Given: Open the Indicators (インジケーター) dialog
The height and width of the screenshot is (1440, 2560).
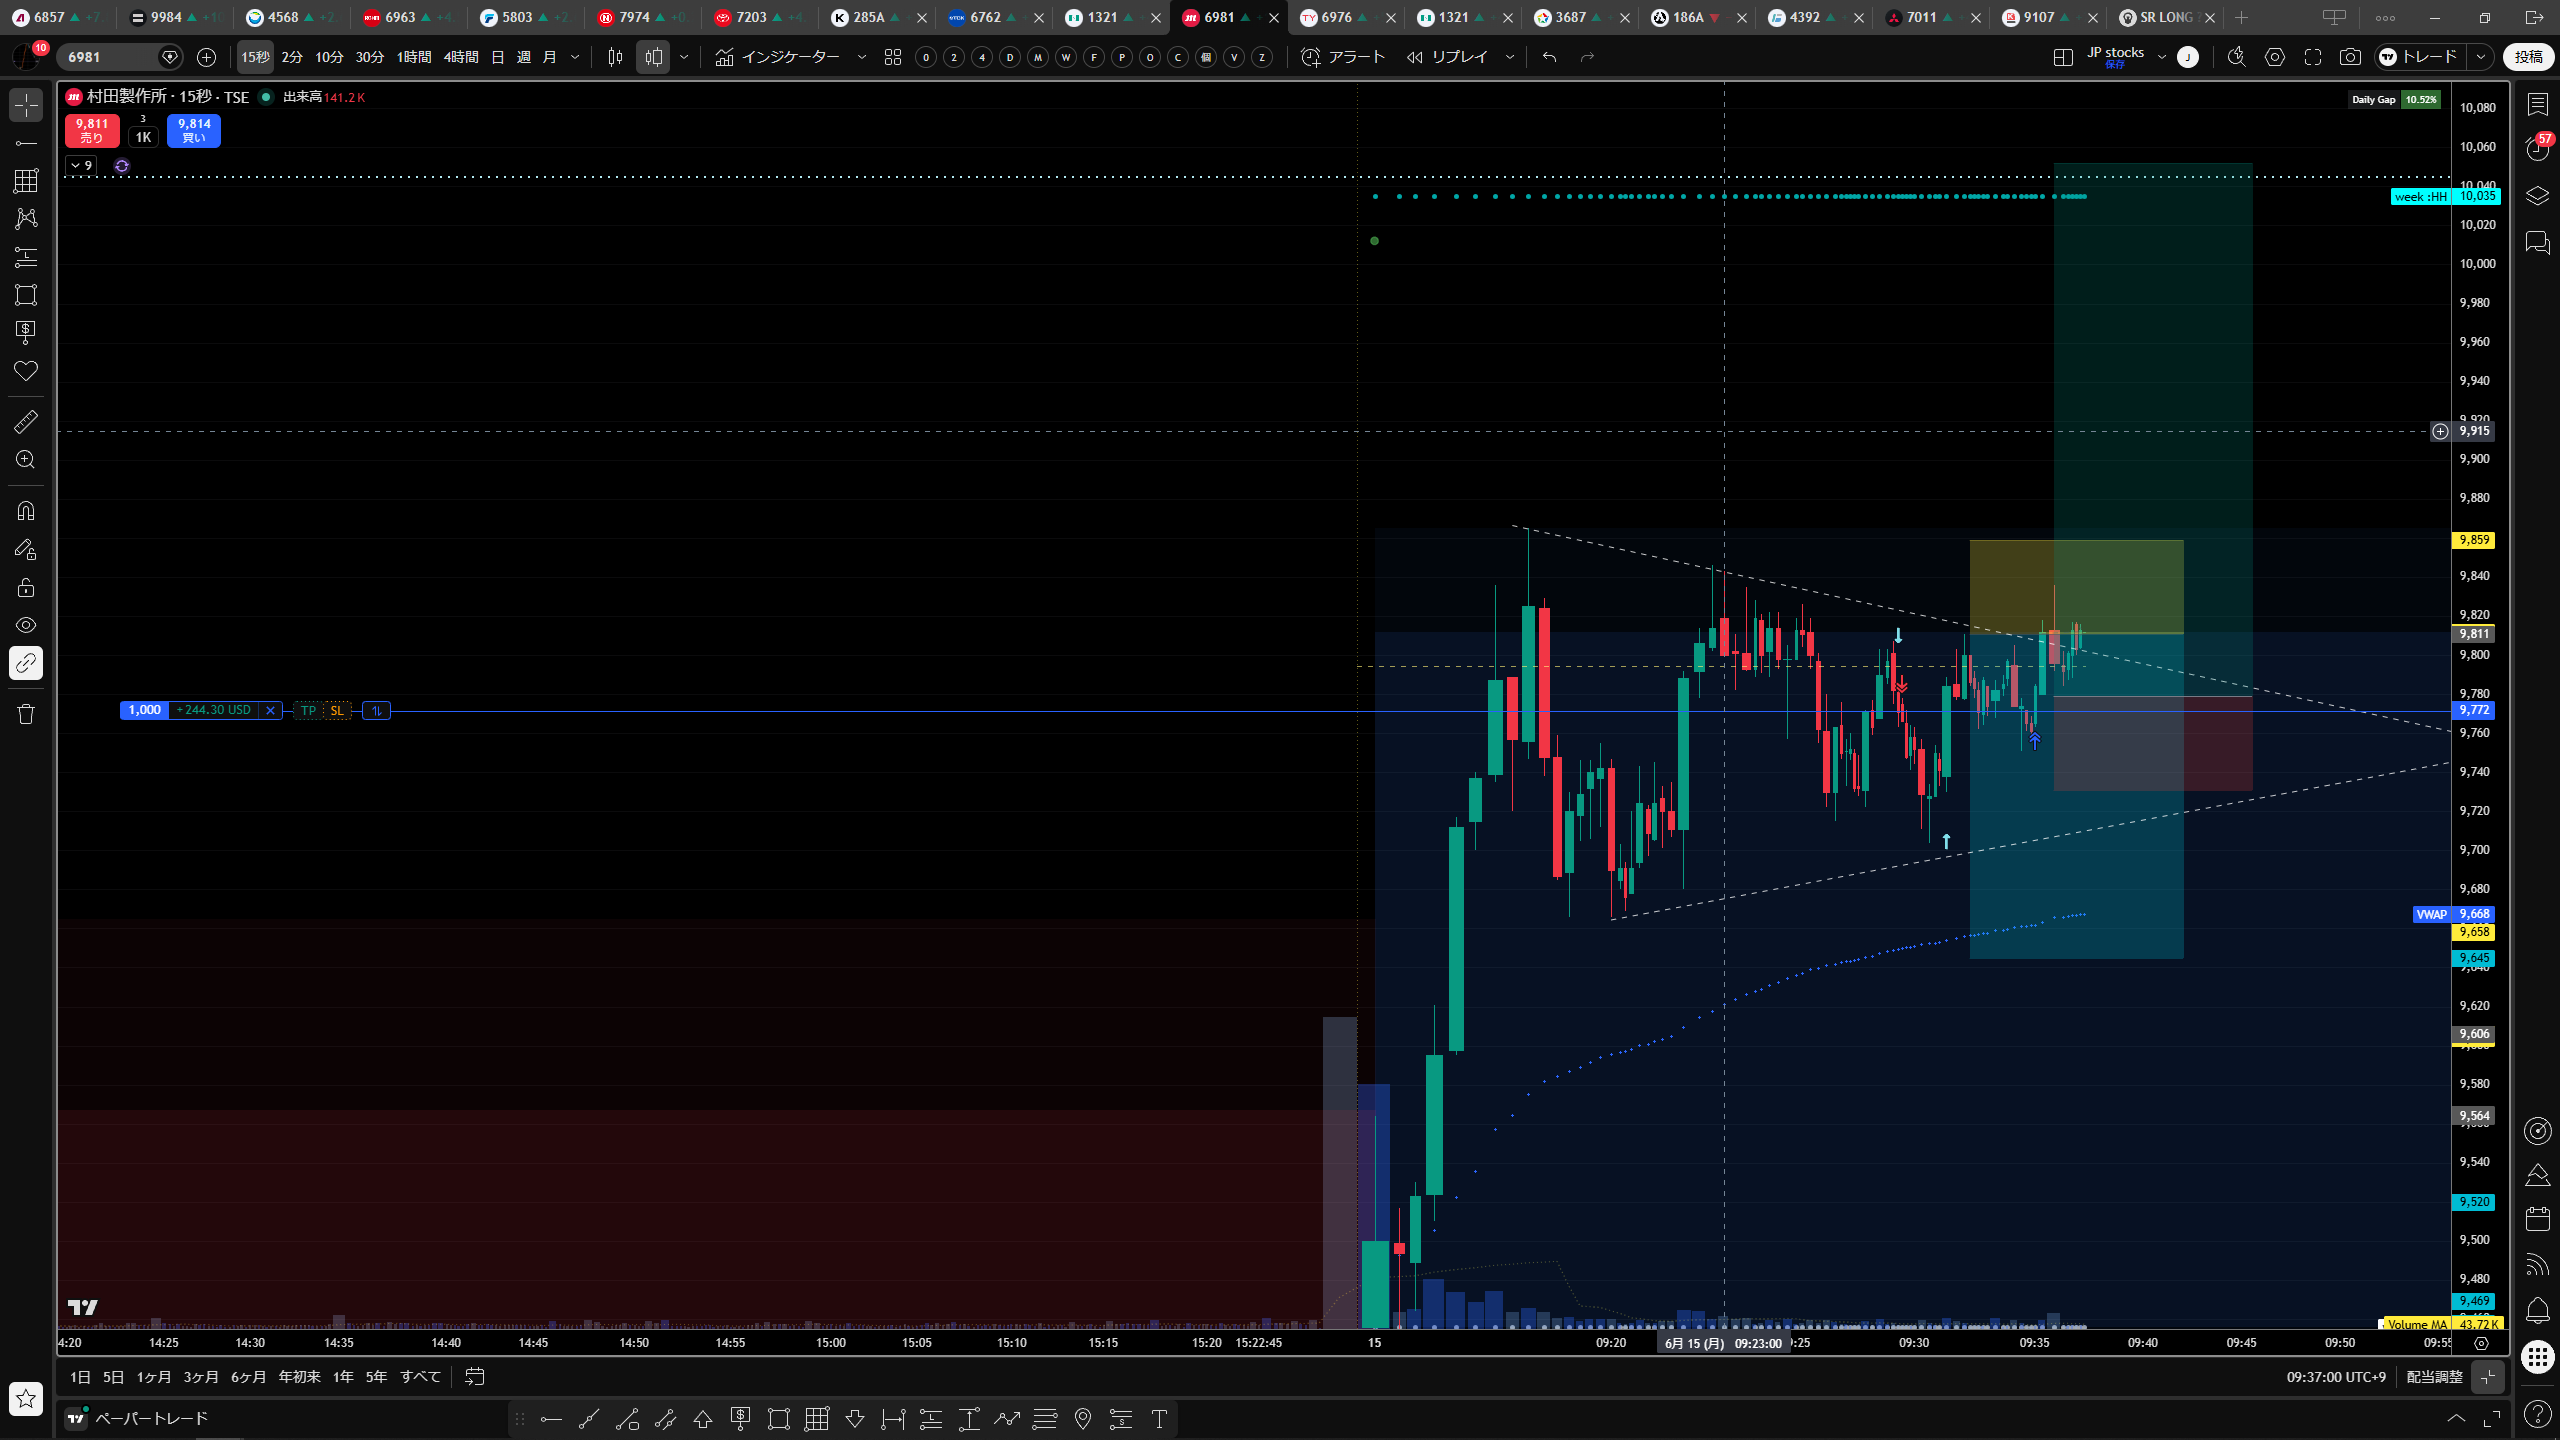Looking at the screenshot, I should [778, 57].
